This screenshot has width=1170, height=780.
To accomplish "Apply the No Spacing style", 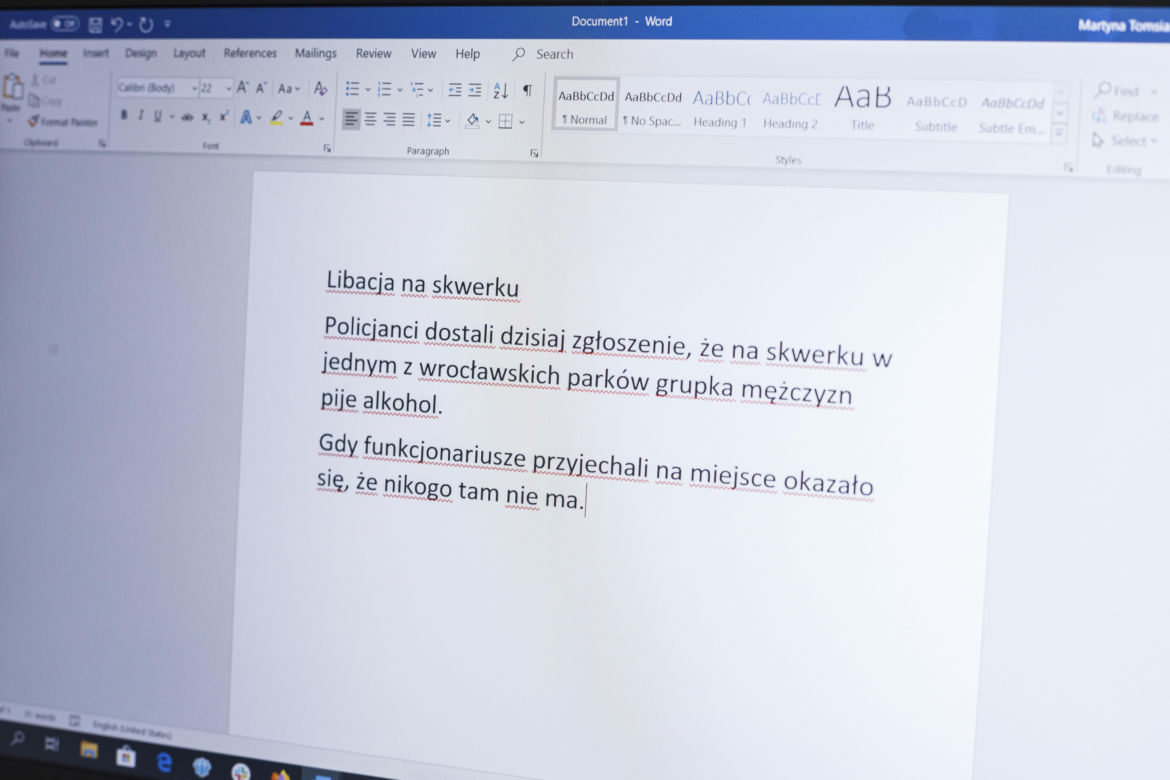I will coord(653,107).
